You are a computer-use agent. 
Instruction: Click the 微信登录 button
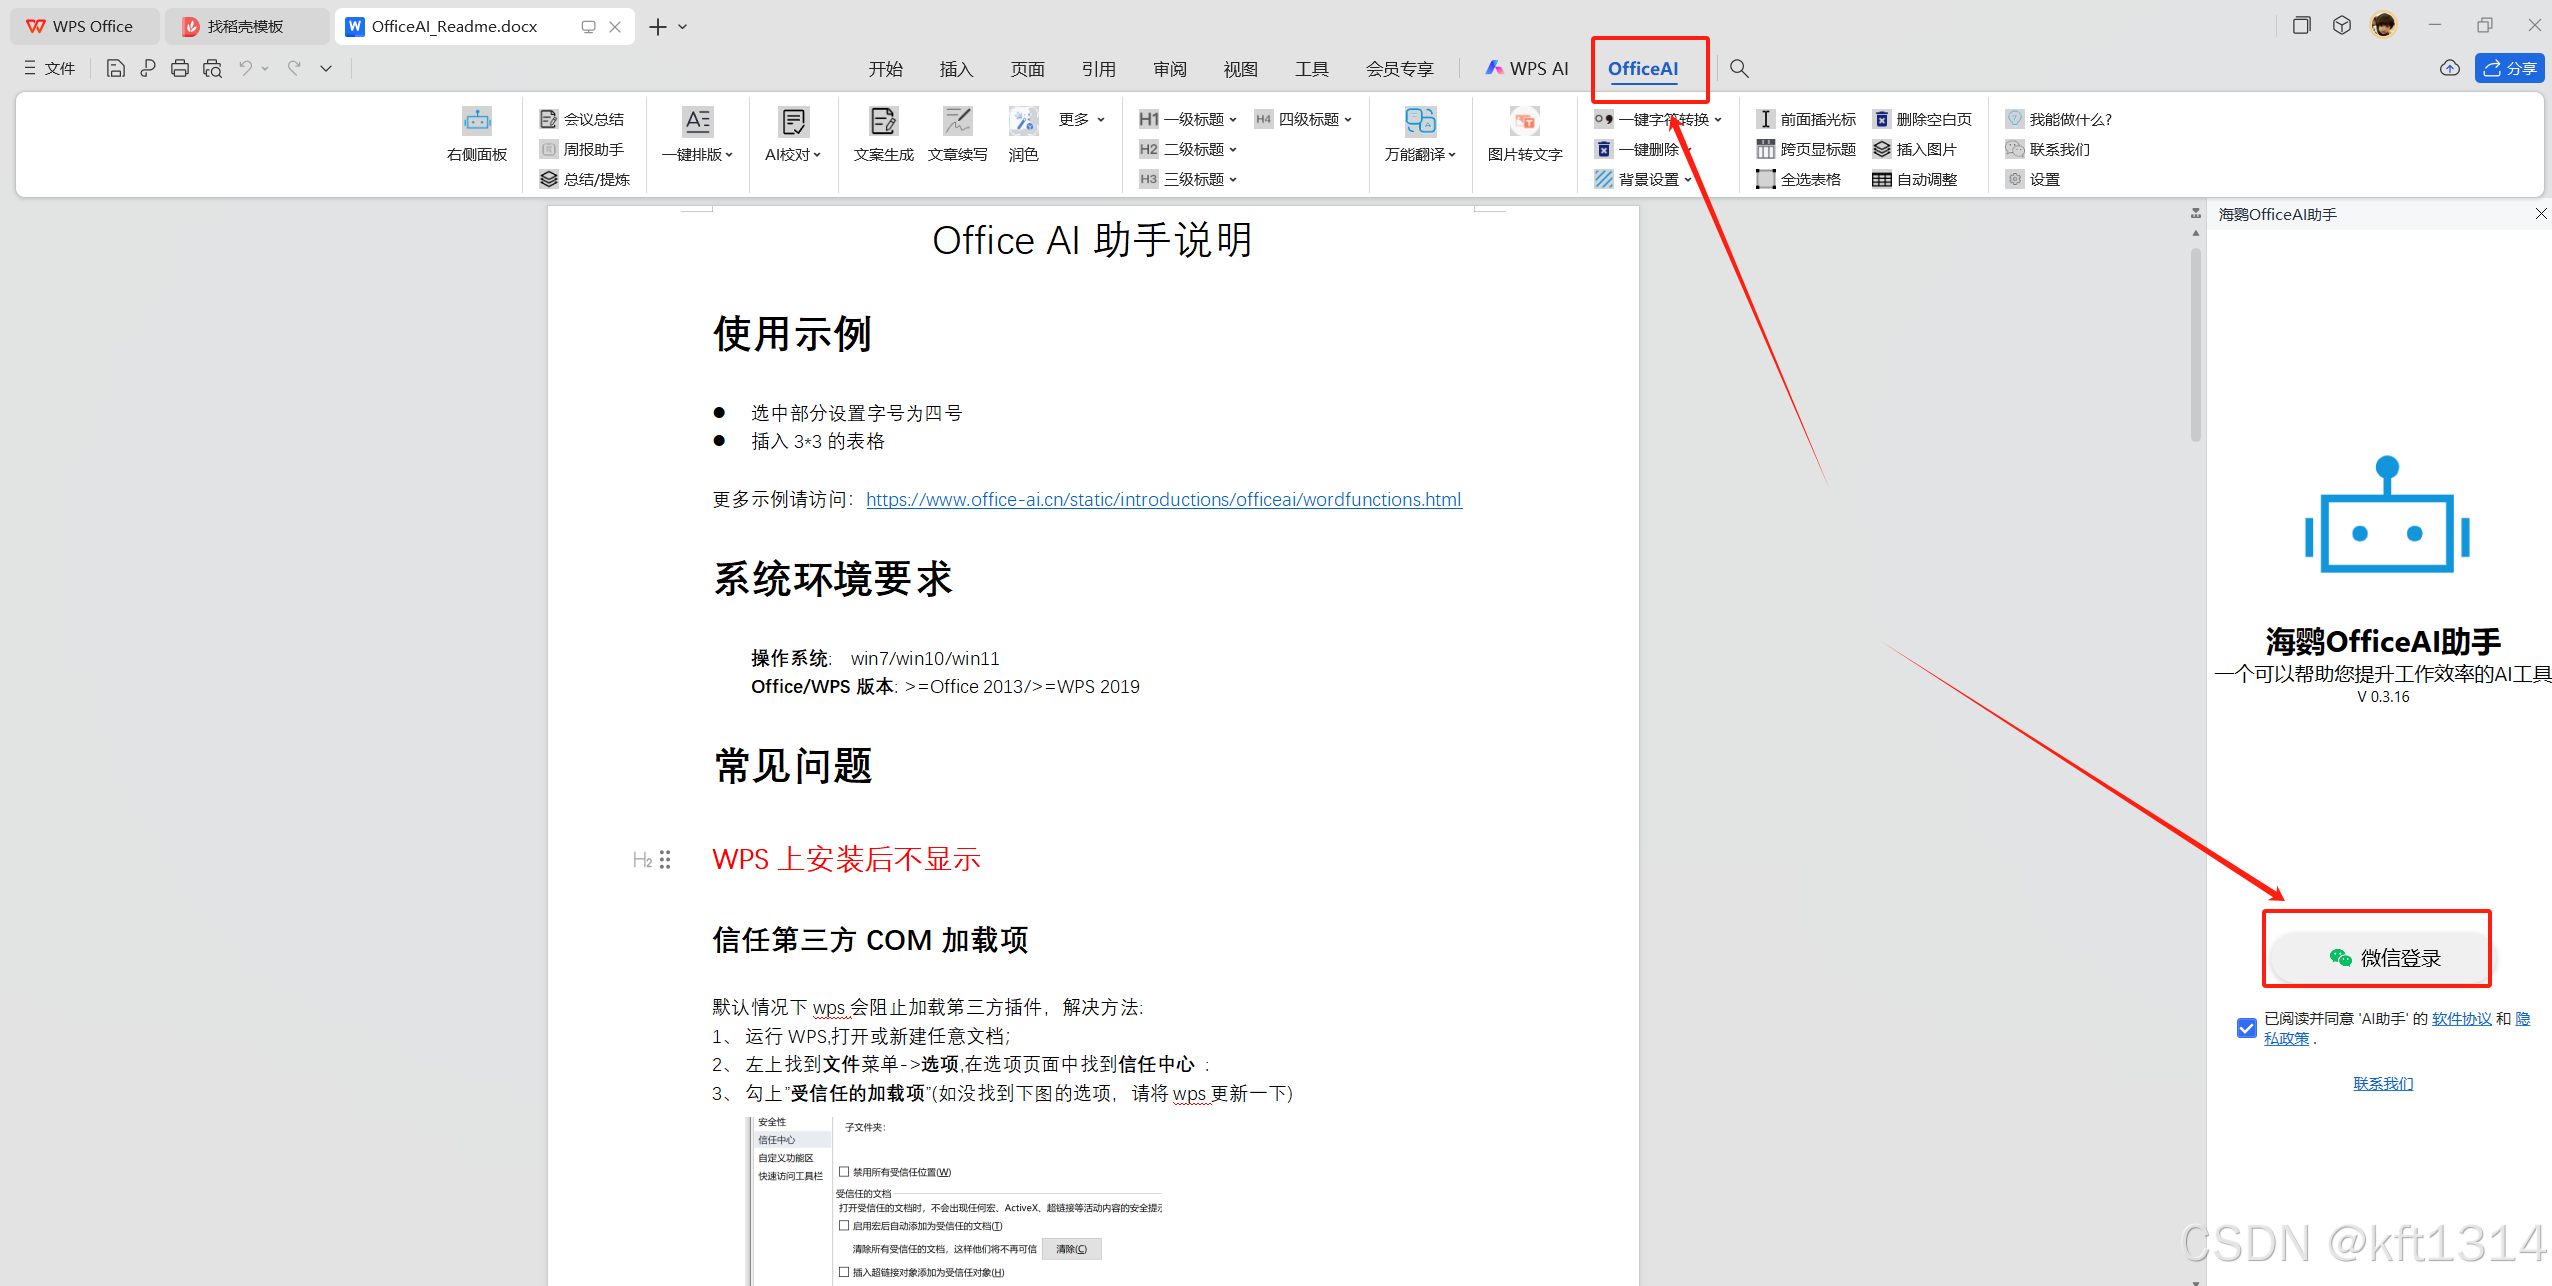coord(2385,957)
